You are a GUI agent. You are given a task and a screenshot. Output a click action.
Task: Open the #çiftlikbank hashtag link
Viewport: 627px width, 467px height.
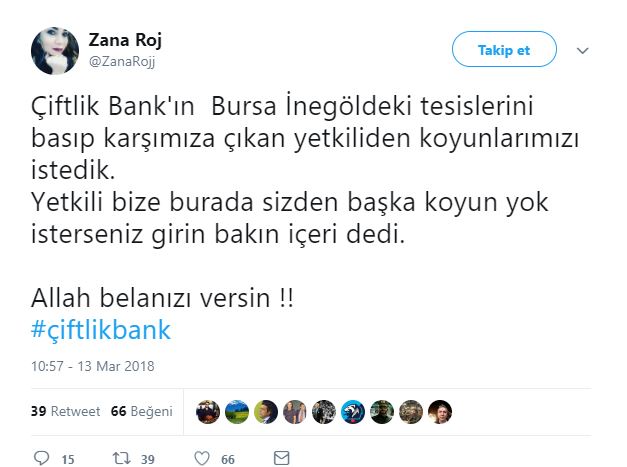click(x=101, y=330)
